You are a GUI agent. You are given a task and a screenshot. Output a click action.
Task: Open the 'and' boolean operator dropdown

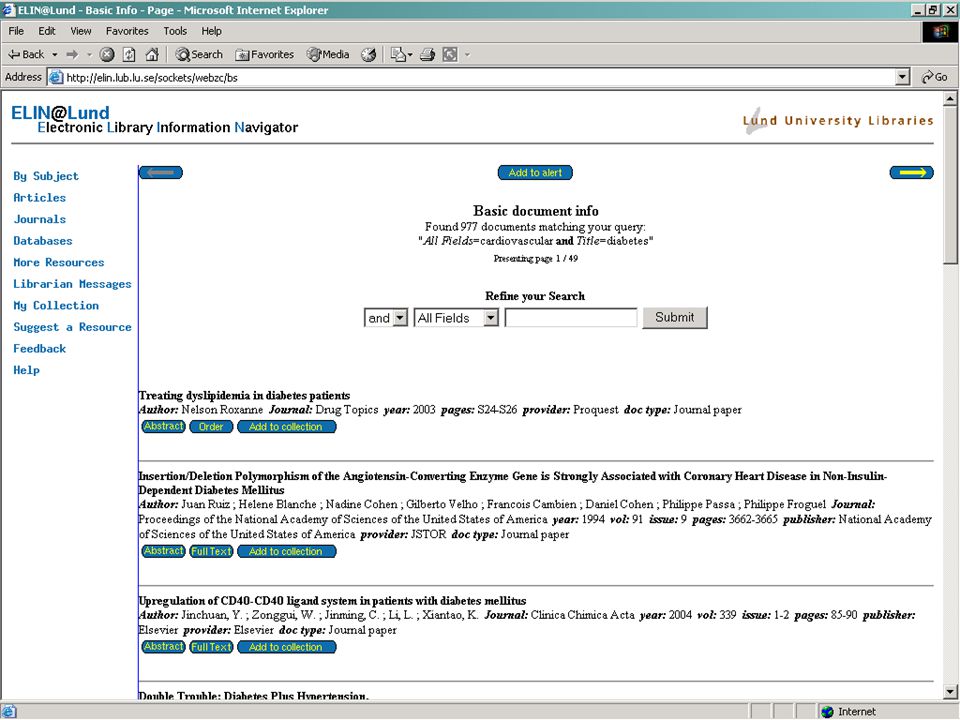point(386,318)
